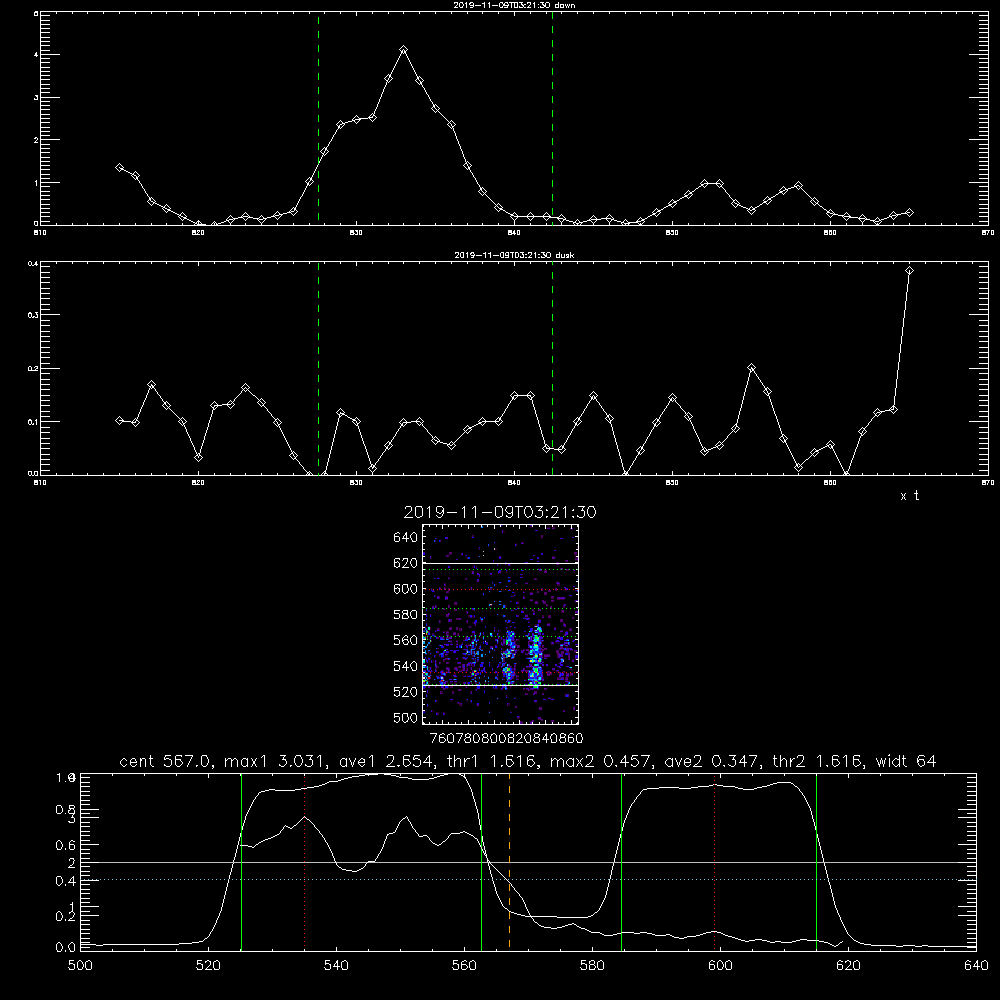1000x1000 pixels.
Task: Click the '0.6' y-axis label of bottom plot
Action: coord(66,845)
